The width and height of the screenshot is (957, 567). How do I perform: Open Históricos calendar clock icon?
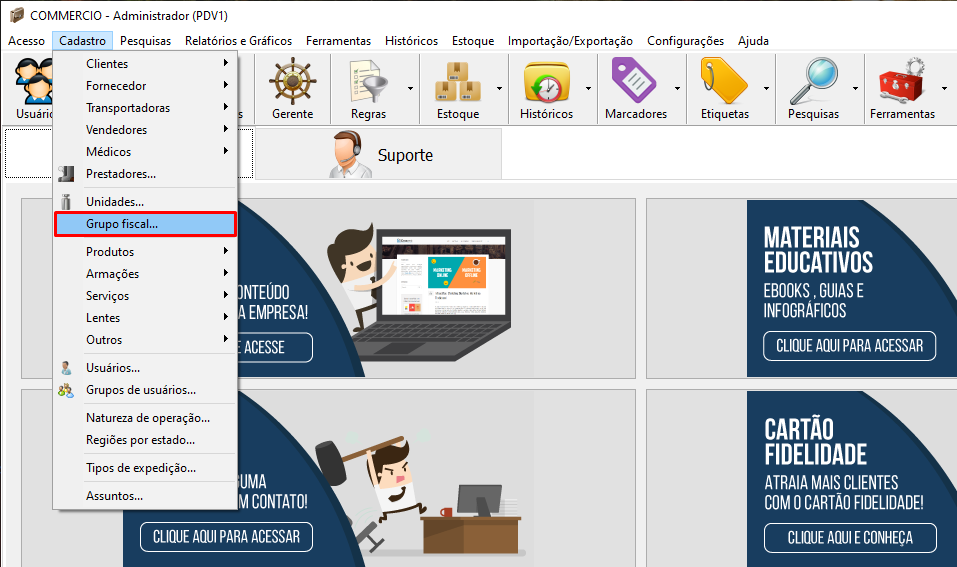click(546, 81)
